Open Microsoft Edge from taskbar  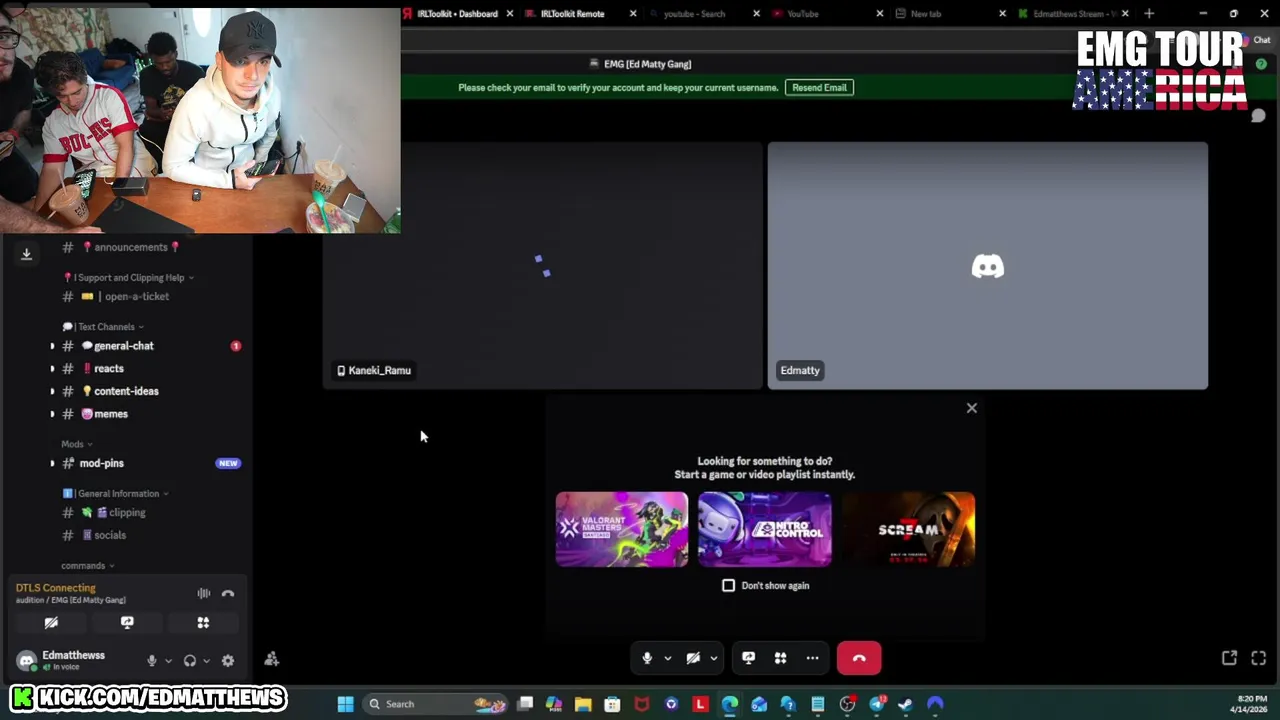tap(730, 704)
